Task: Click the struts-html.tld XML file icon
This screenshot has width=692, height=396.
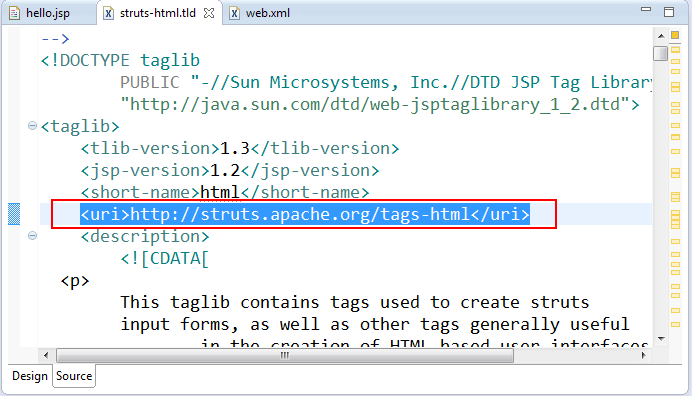Action: (108, 13)
